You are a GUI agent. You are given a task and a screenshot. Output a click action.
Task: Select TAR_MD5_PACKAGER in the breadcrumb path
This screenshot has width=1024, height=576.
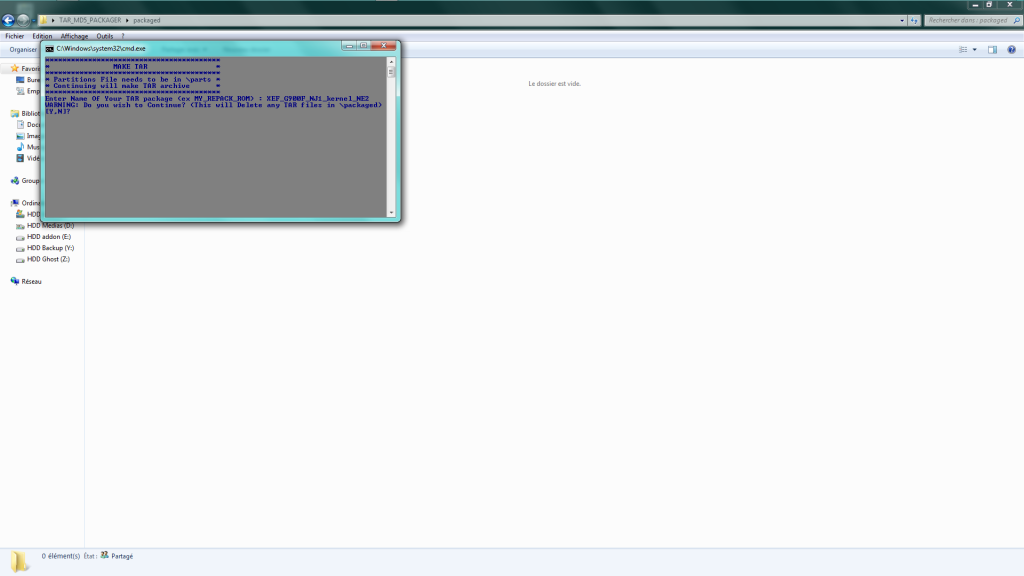[x=90, y=20]
